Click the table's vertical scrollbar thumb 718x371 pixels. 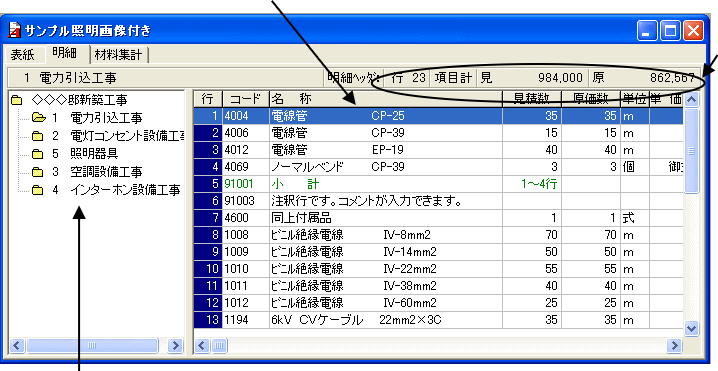click(x=691, y=151)
